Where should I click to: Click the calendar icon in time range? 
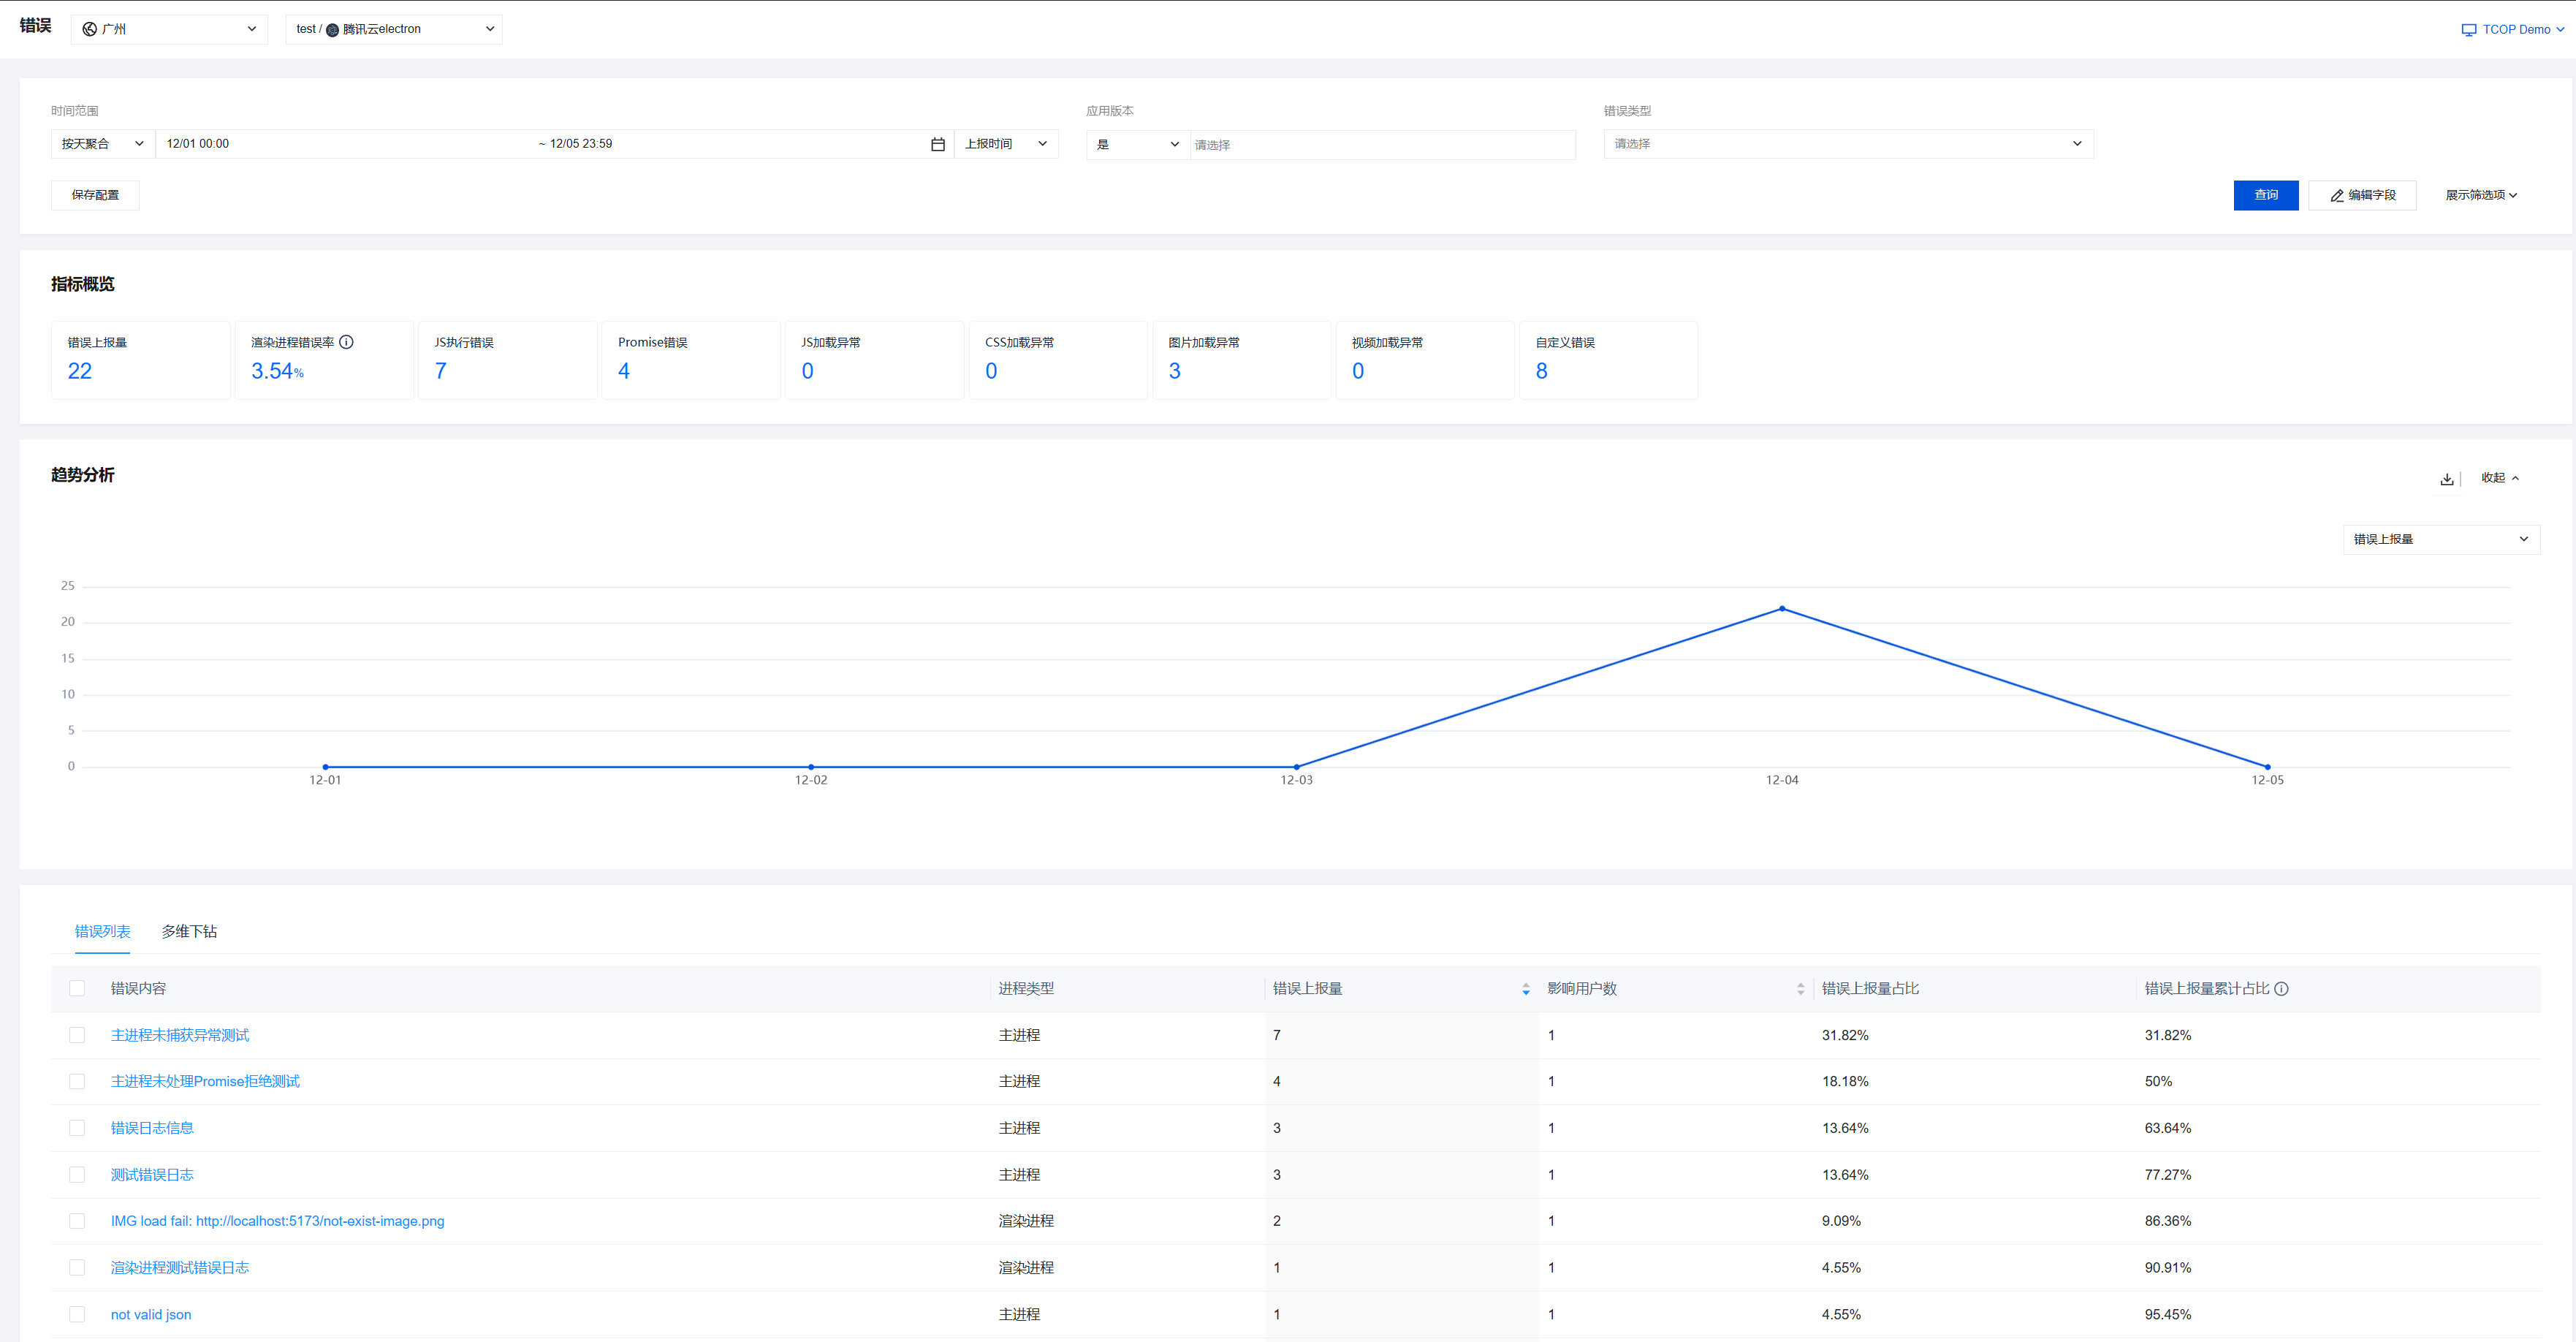pos(937,144)
